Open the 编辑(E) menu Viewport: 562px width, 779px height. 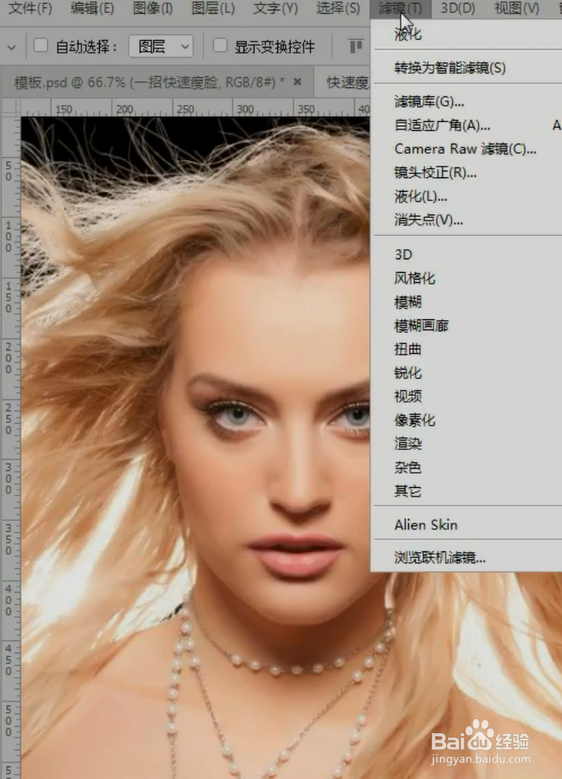click(x=92, y=8)
